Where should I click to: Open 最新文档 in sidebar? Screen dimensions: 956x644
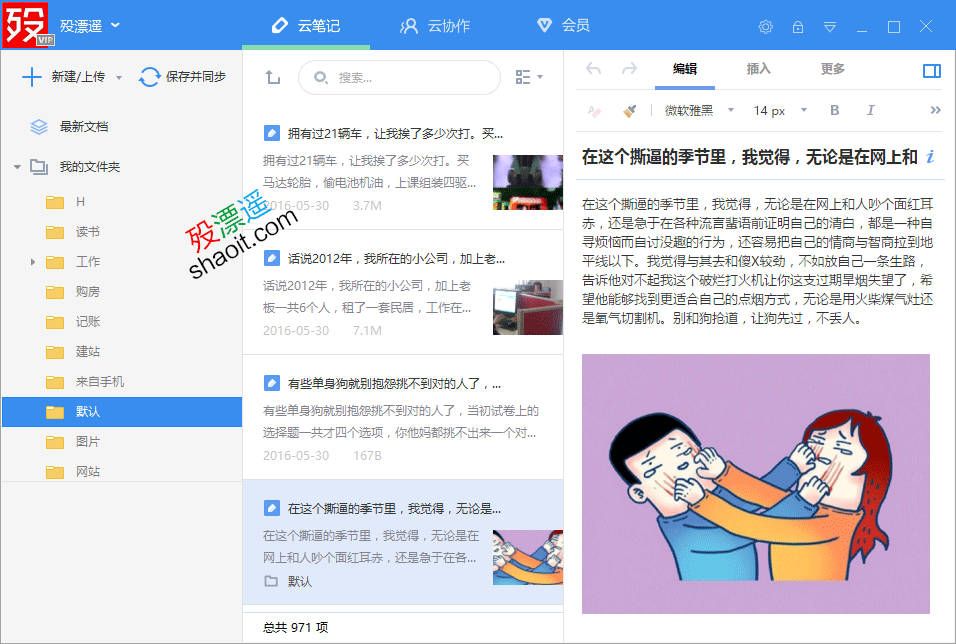point(84,127)
